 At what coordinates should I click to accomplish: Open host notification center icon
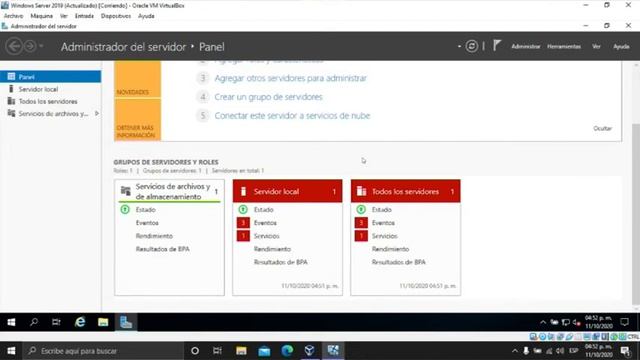tap(624, 351)
